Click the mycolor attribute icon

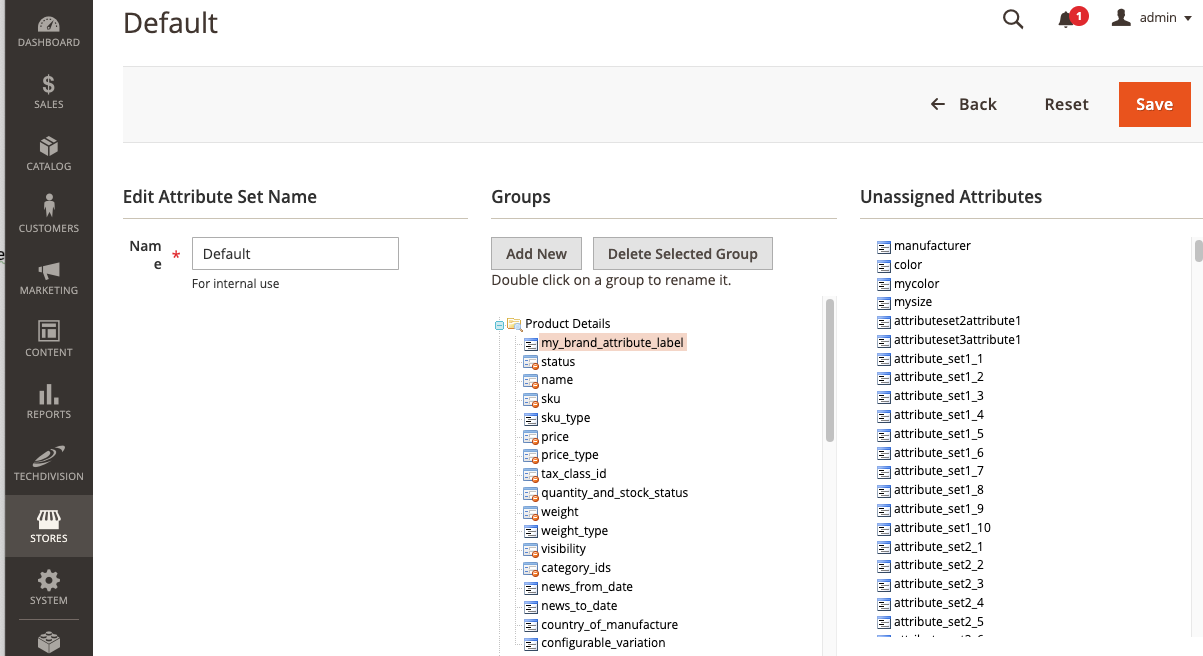tap(884, 284)
